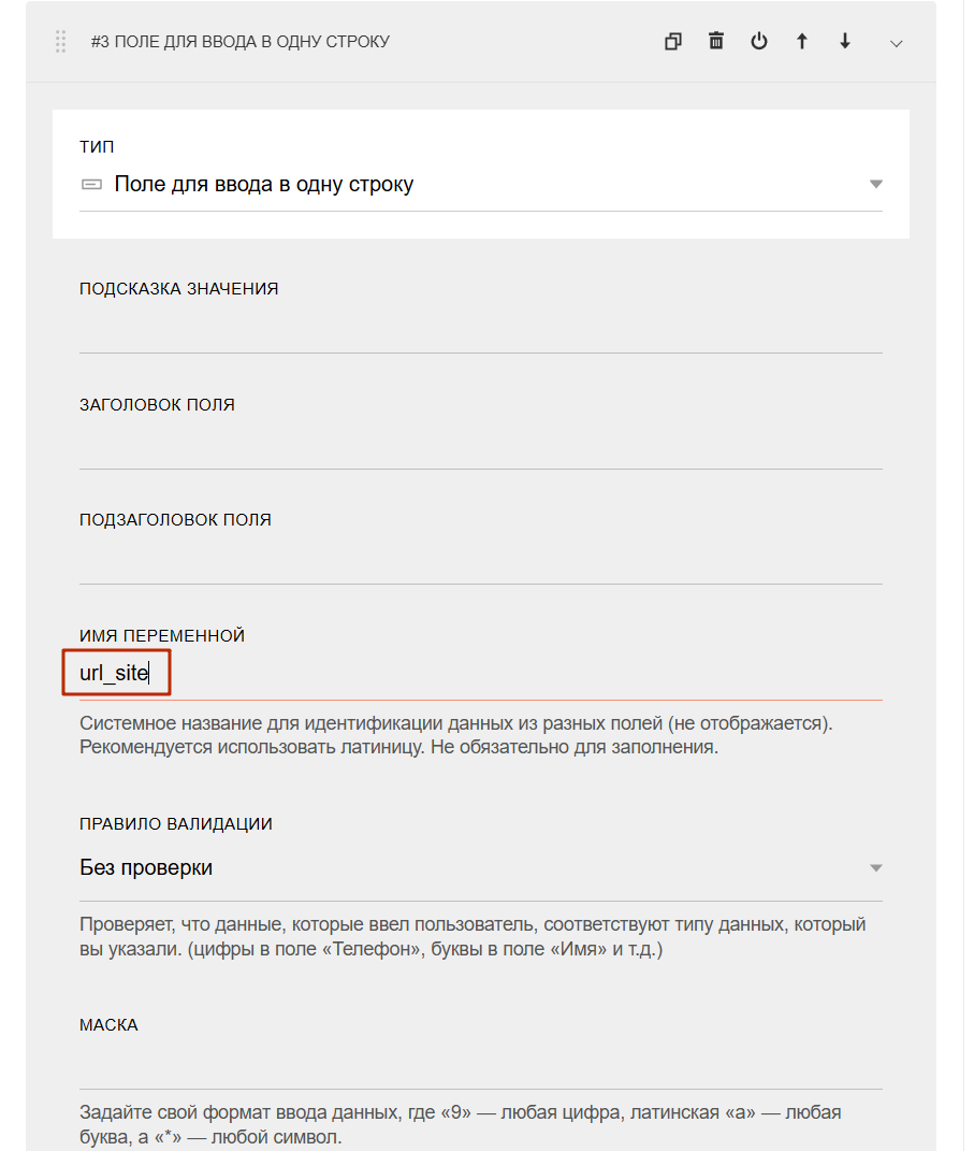
Task: Move field down with down arrow
Action: [845, 41]
